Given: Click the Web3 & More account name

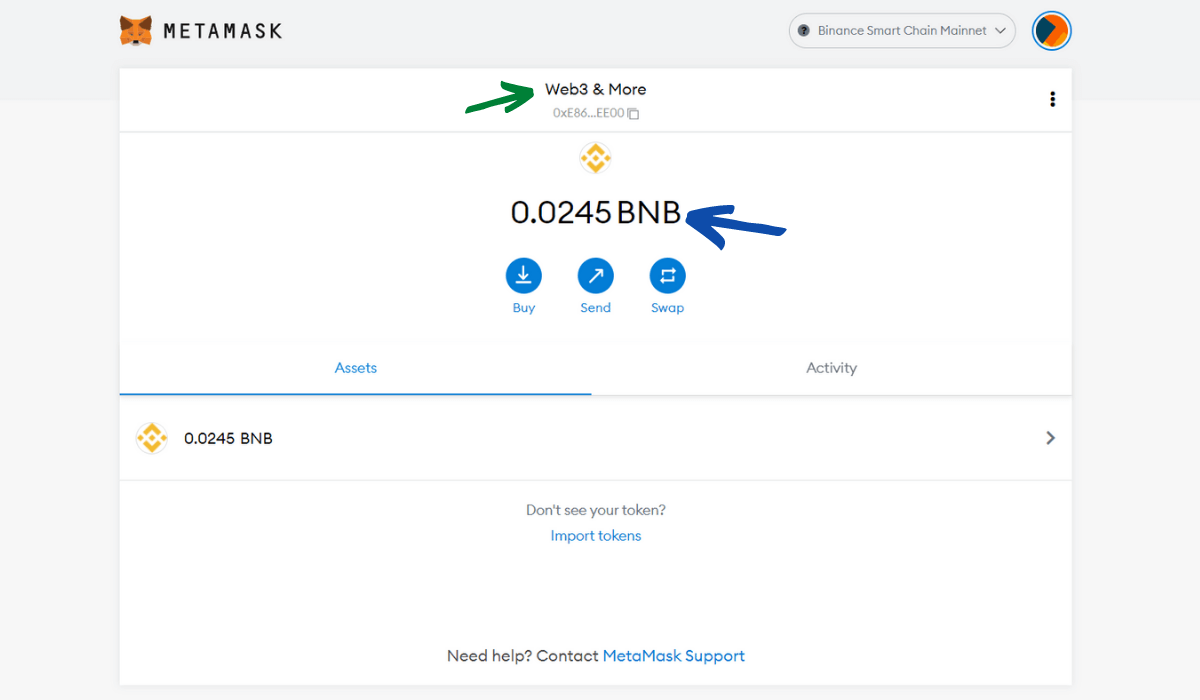Looking at the screenshot, I should [x=596, y=89].
